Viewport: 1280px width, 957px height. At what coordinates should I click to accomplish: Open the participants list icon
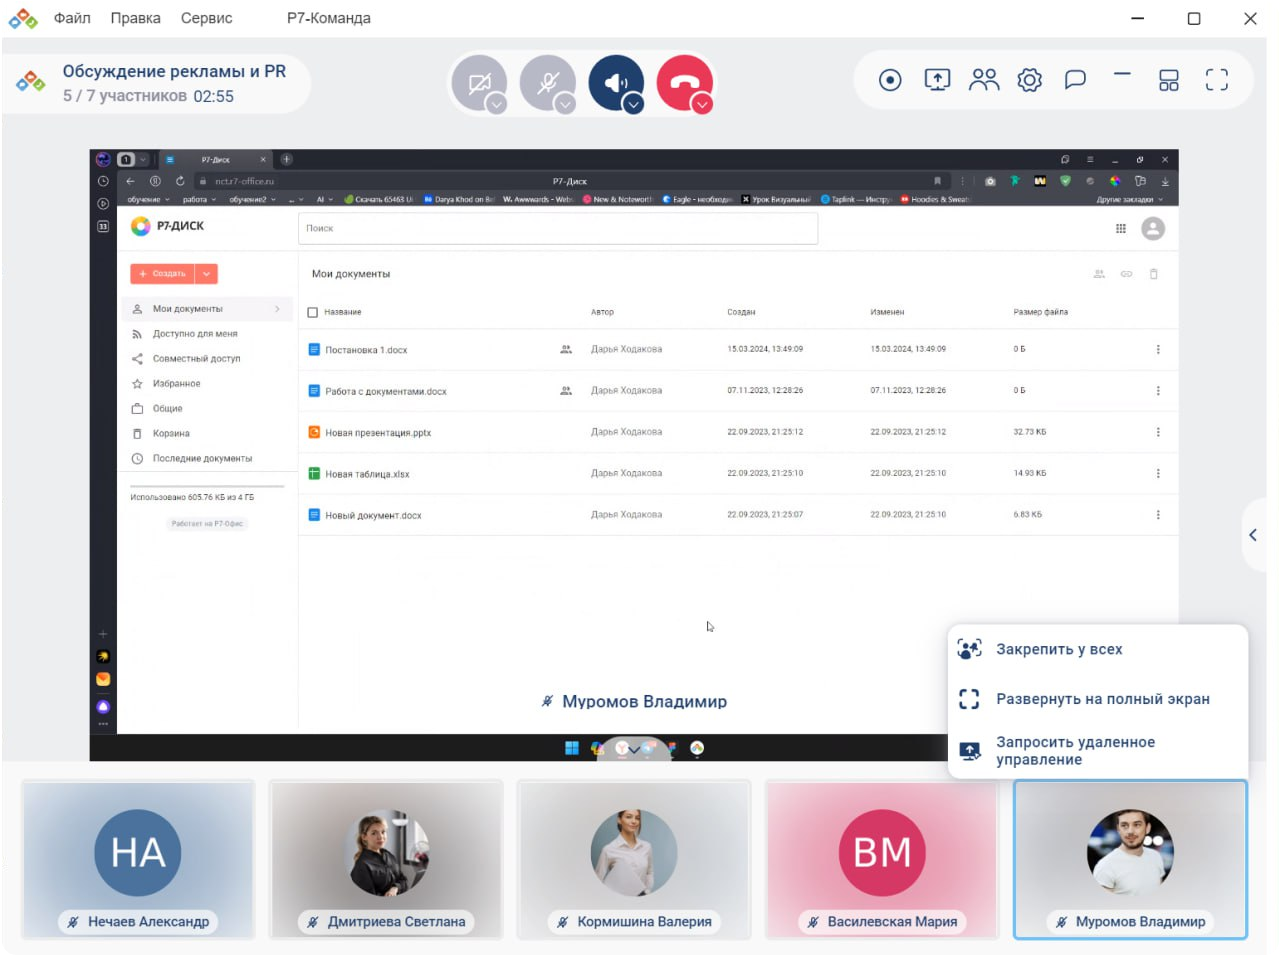(984, 80)
